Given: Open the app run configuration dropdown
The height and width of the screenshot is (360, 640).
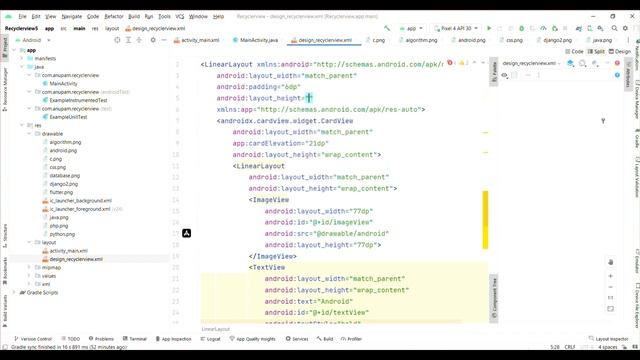Looking at the screenshot, I should (x=411, y=28).
